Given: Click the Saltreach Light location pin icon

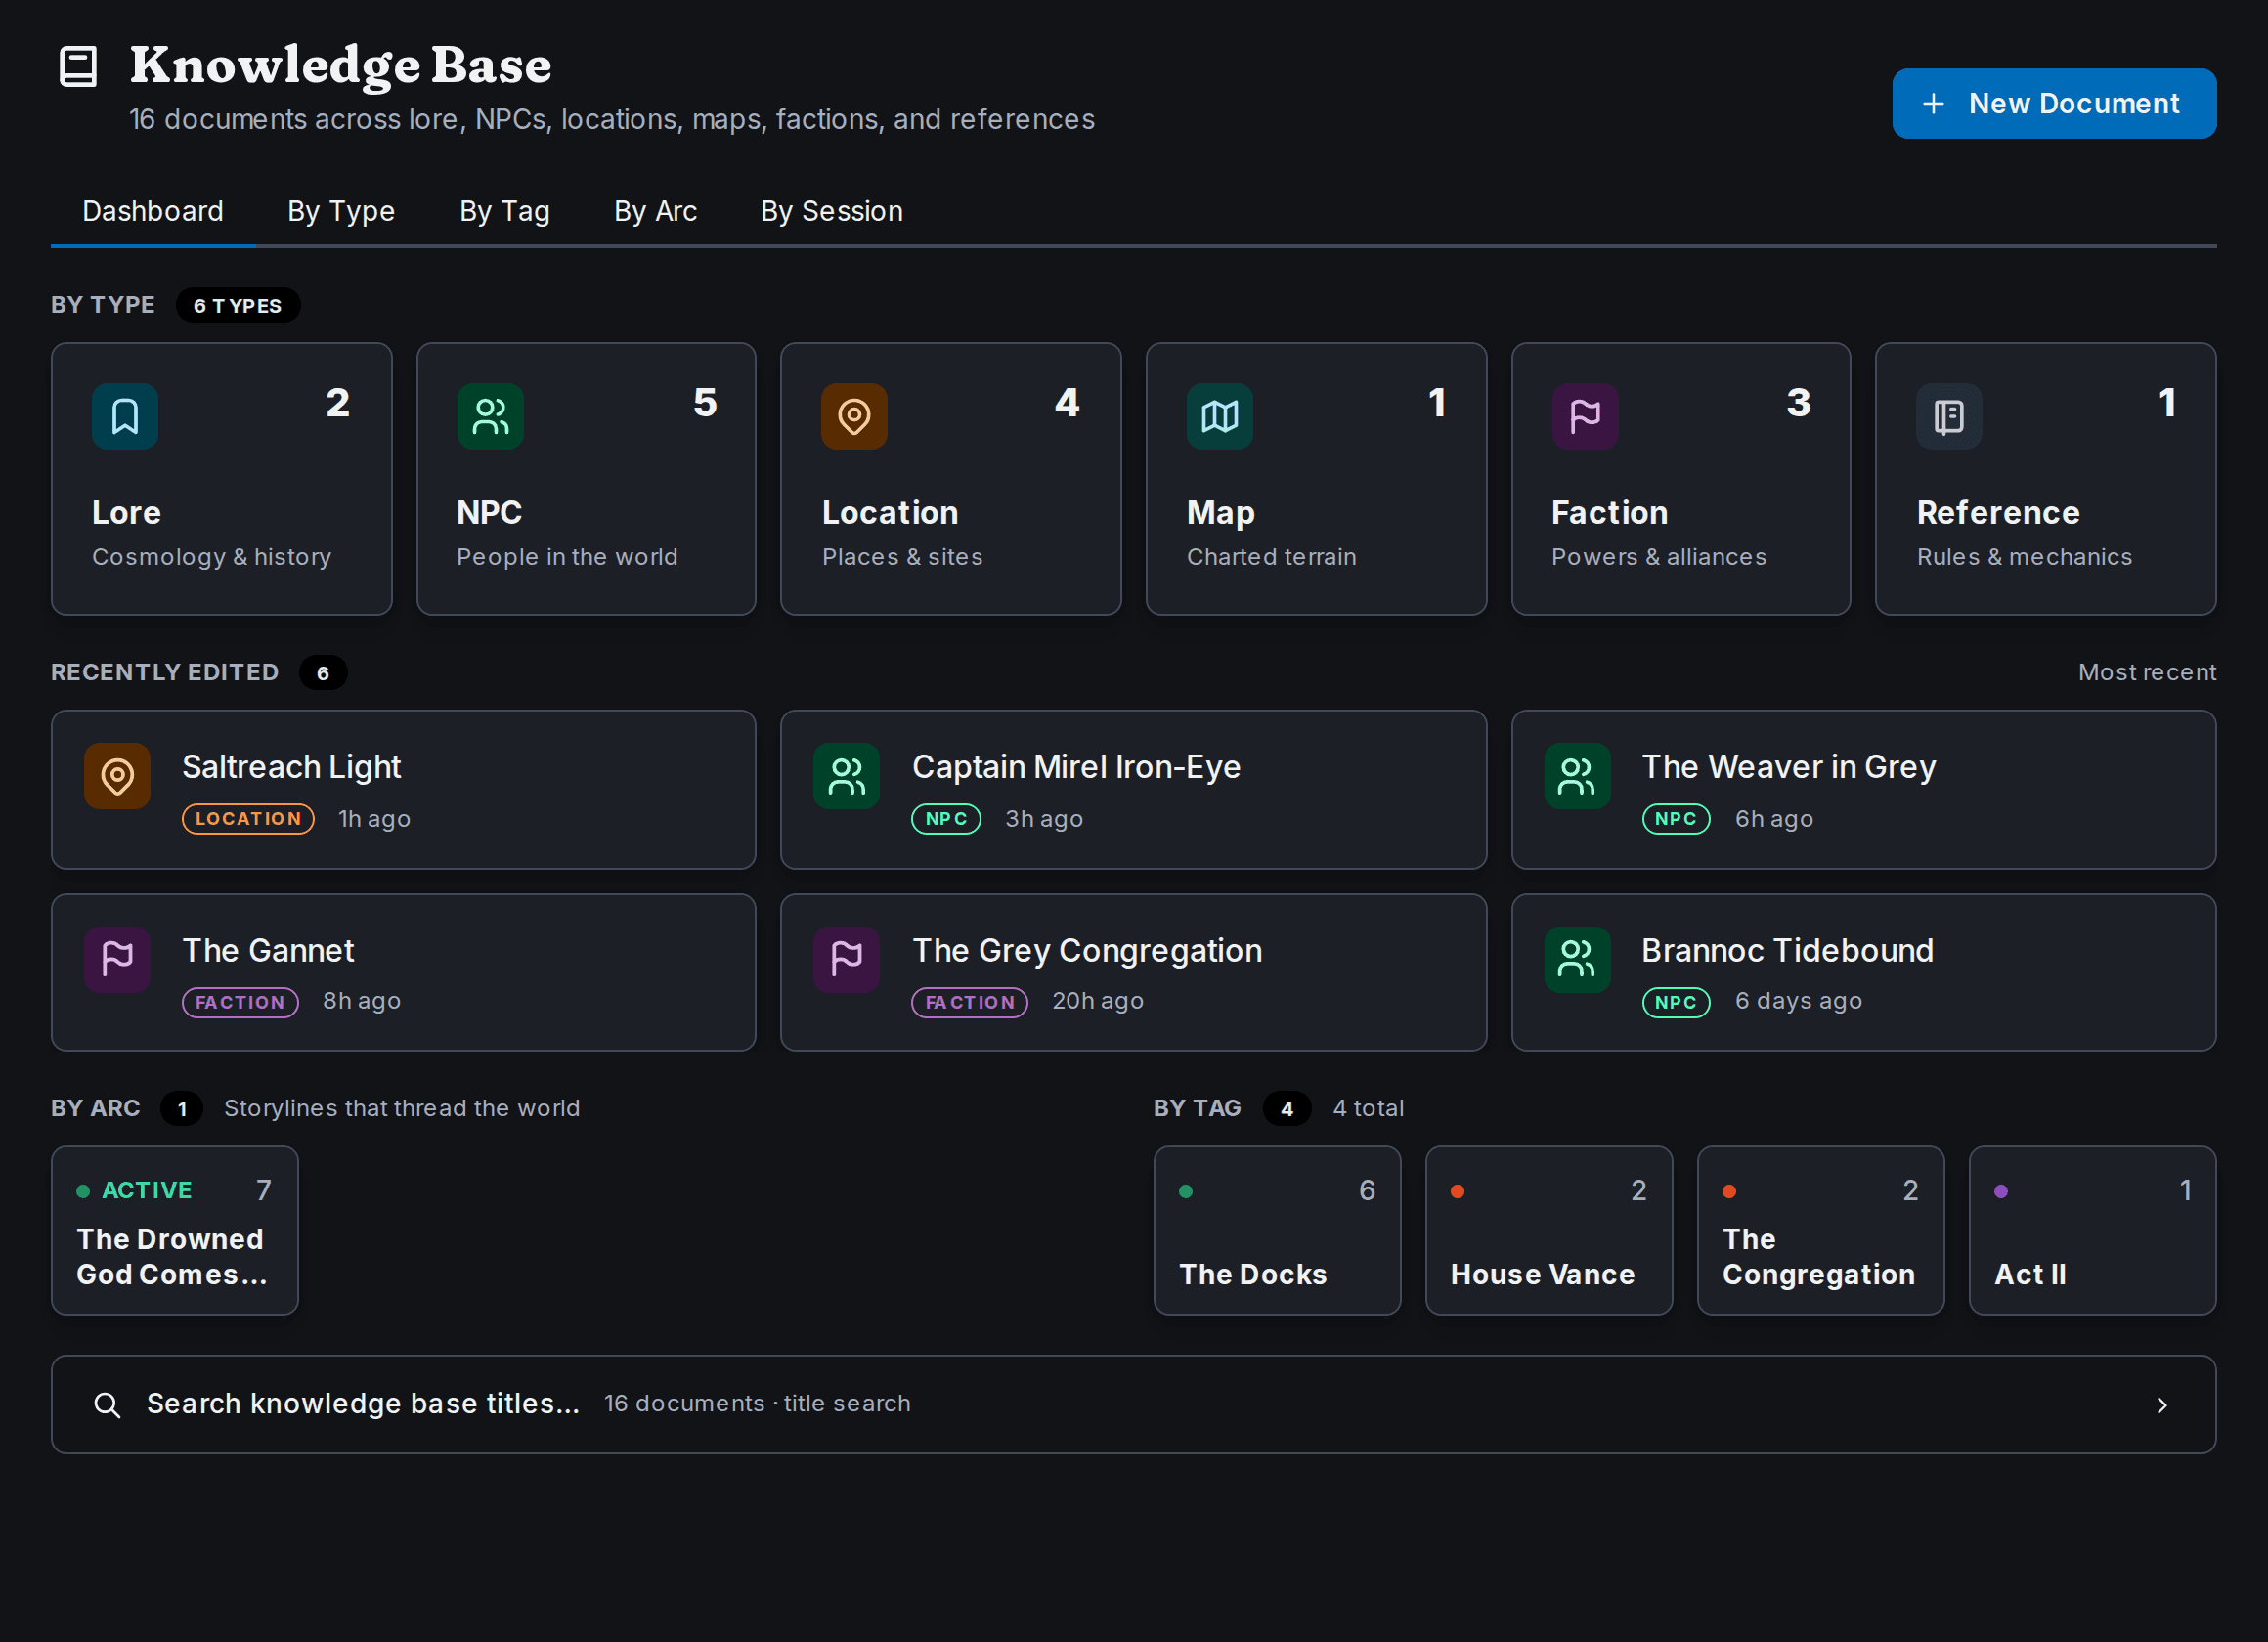Looking at the screenshot, I should tap(117, 776).
